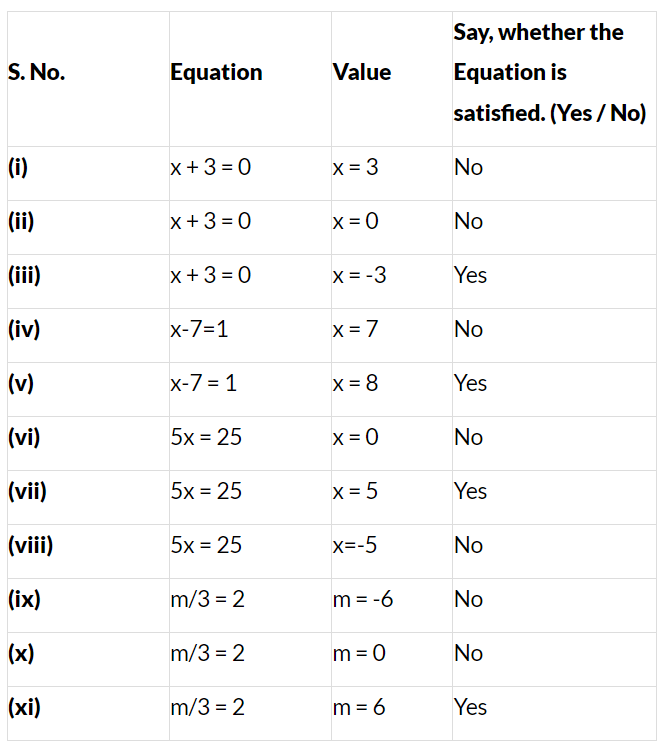Click the 'x = -3' value cell
Viewport: 666px width, 751px height.
tap(360, 275)
